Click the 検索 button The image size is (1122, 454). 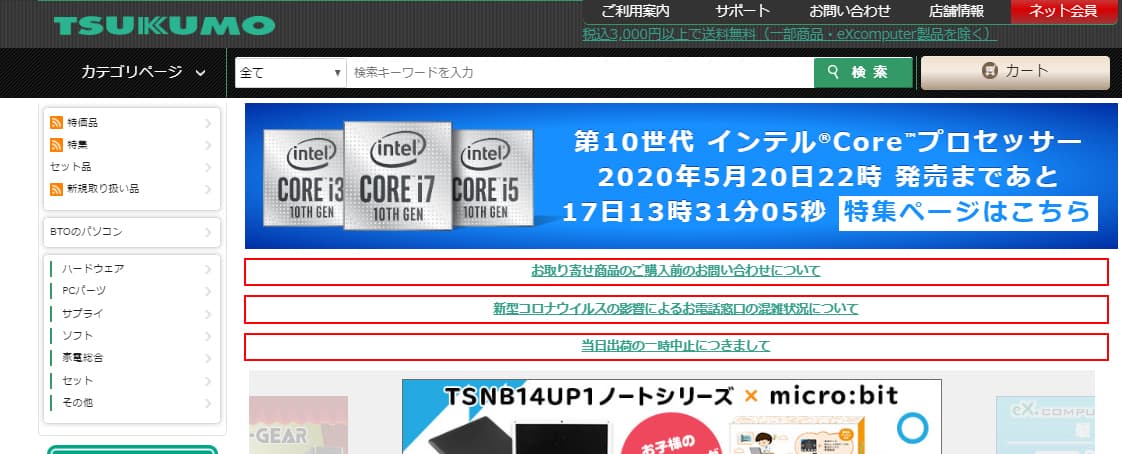pyautogui.click(x=863, y=72)
